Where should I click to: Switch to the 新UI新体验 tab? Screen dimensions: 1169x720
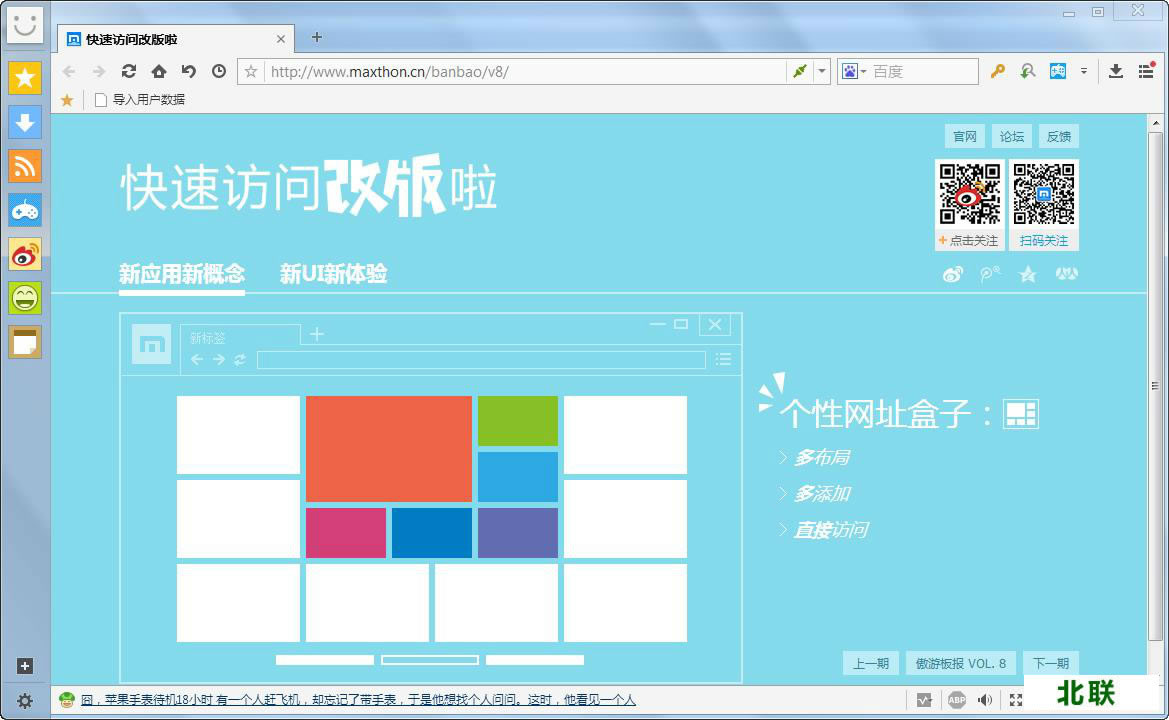334,274
